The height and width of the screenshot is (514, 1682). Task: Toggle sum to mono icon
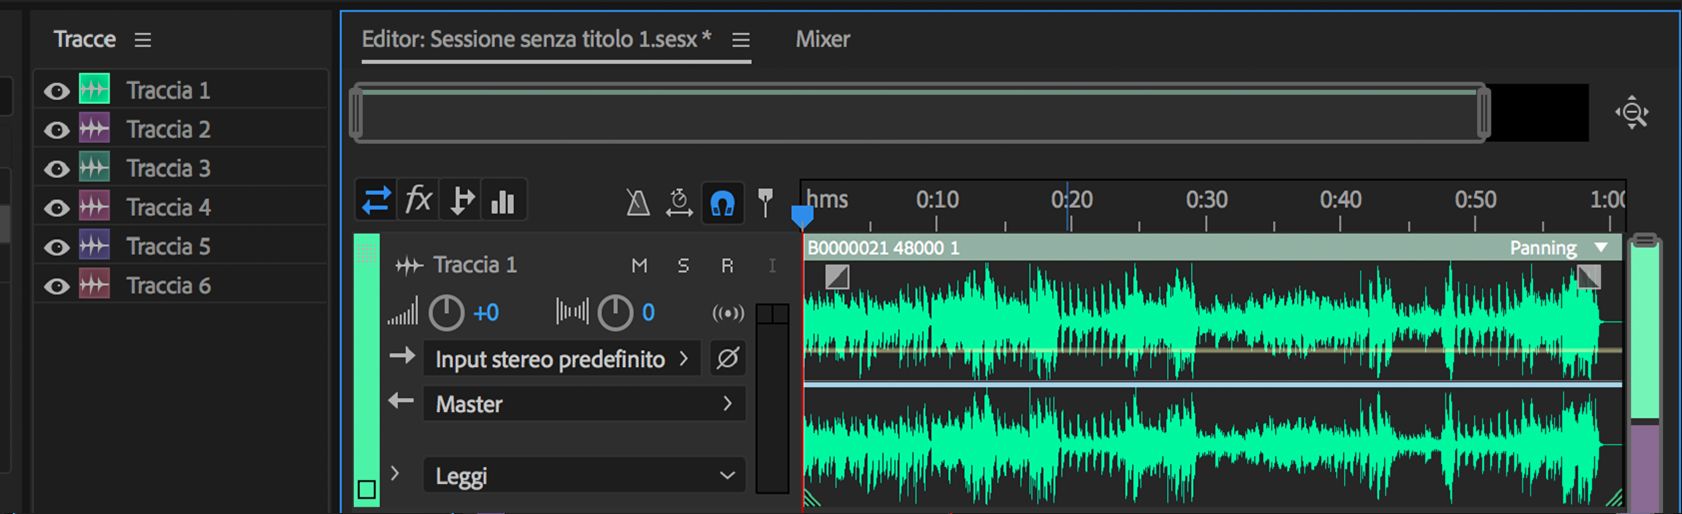tap(728, 313)
